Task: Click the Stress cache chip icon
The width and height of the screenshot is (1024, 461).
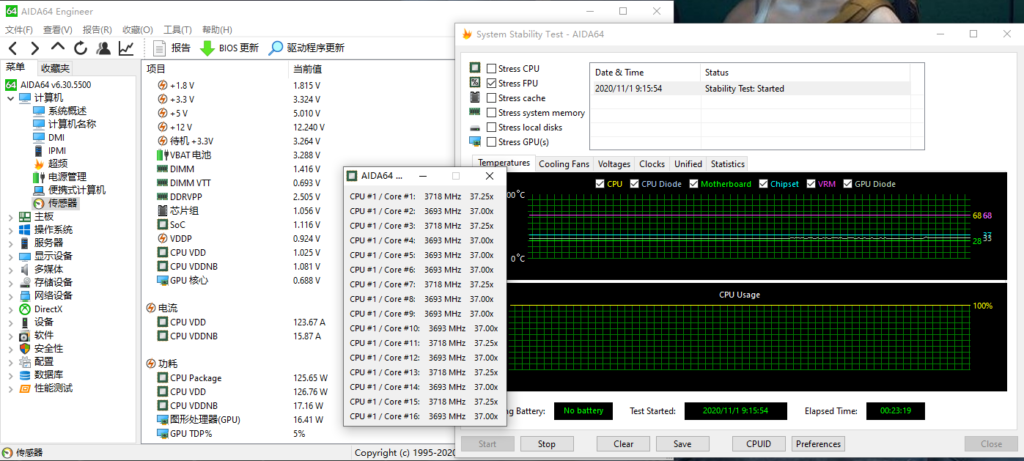Action: pos(475,98)
